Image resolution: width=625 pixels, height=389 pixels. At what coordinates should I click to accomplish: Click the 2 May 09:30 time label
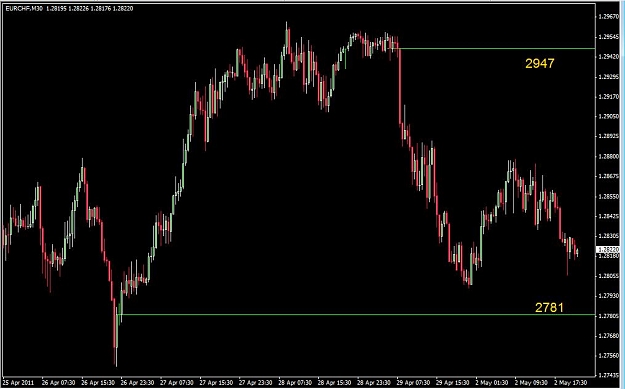point(531,383)
